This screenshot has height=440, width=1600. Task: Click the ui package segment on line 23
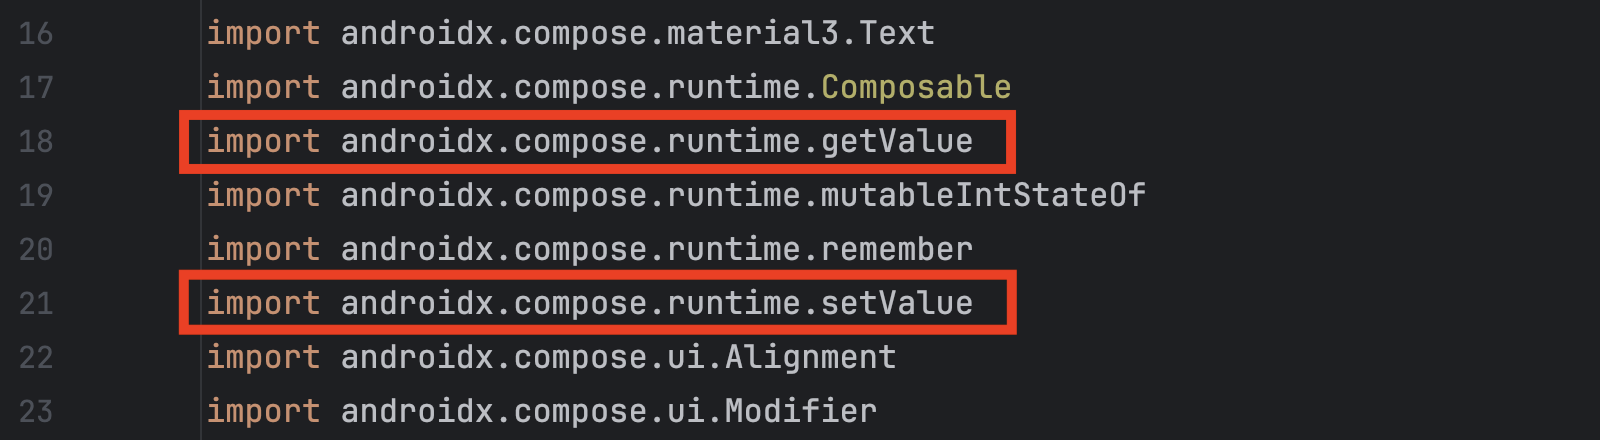[686, 412]
